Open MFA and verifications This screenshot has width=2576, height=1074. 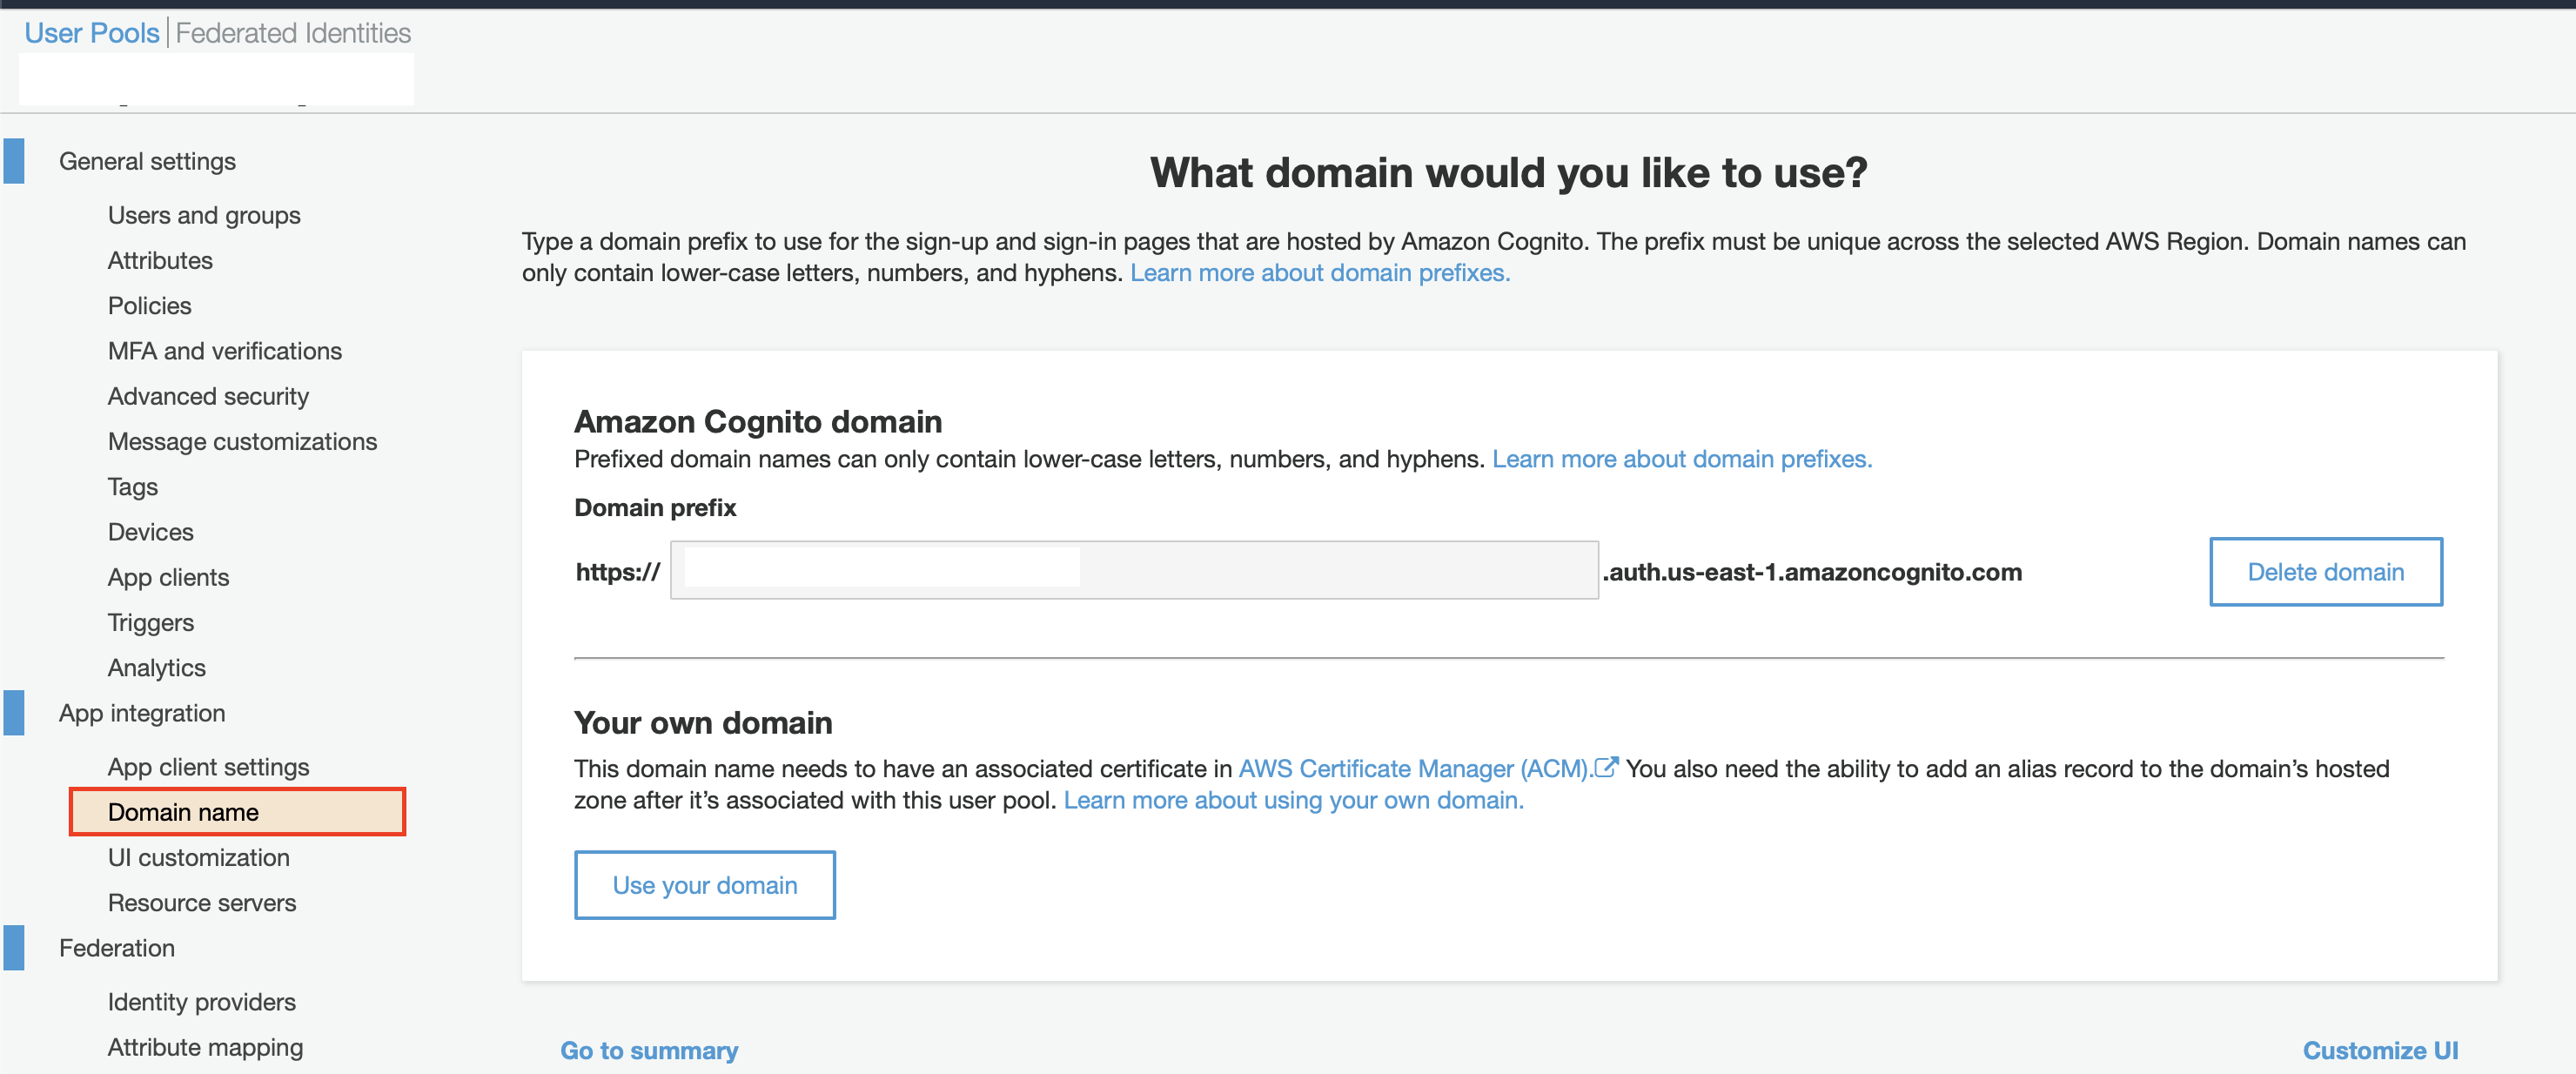tap(225, 350)
